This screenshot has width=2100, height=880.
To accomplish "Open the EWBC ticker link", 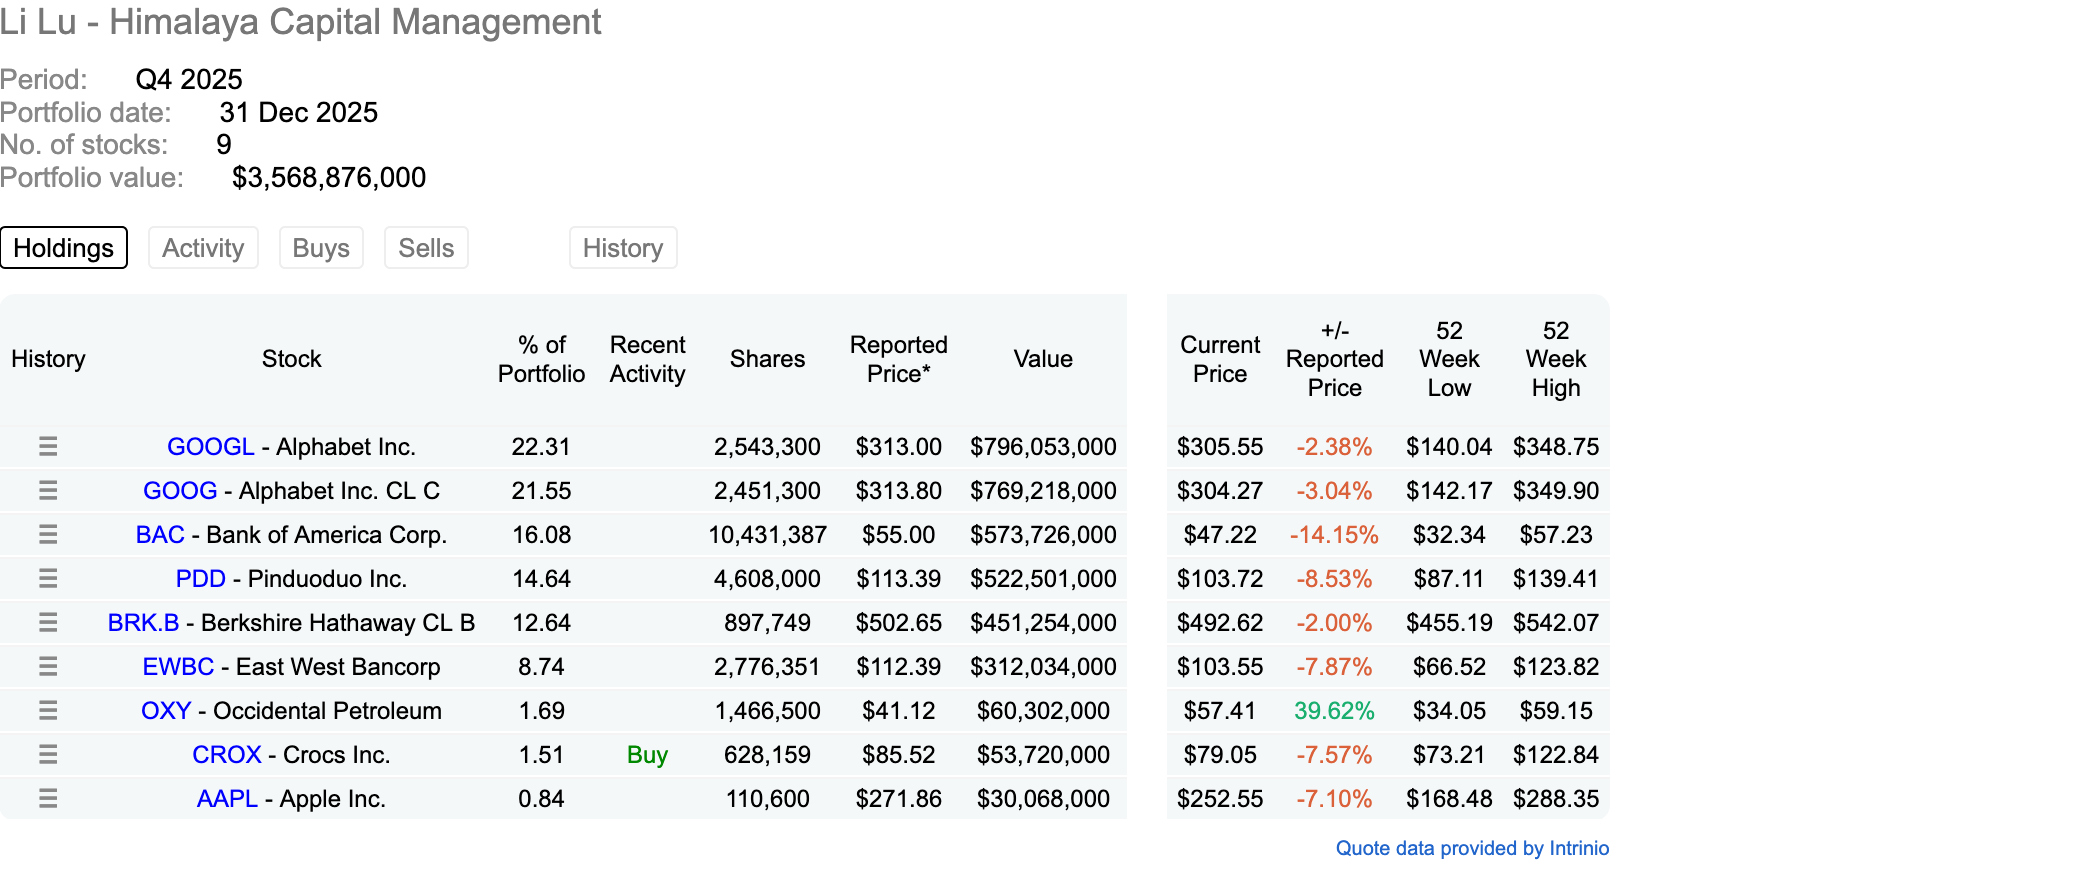I will coord(178,667).
